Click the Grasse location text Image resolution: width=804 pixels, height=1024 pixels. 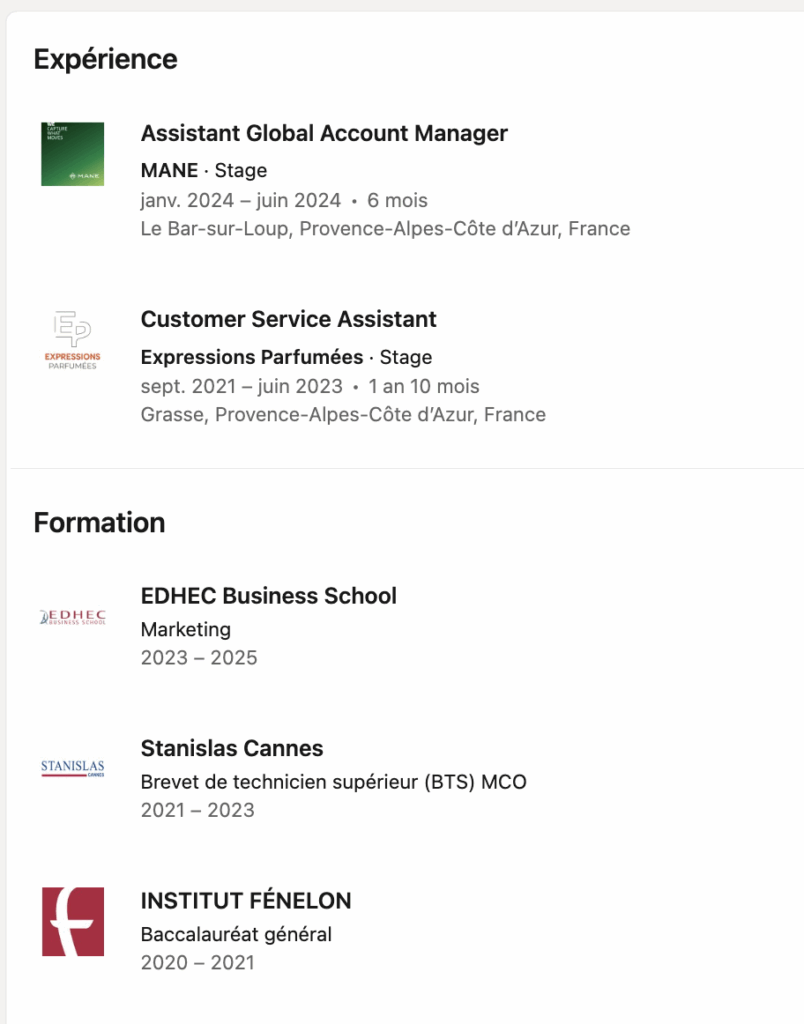coord(343,414)
